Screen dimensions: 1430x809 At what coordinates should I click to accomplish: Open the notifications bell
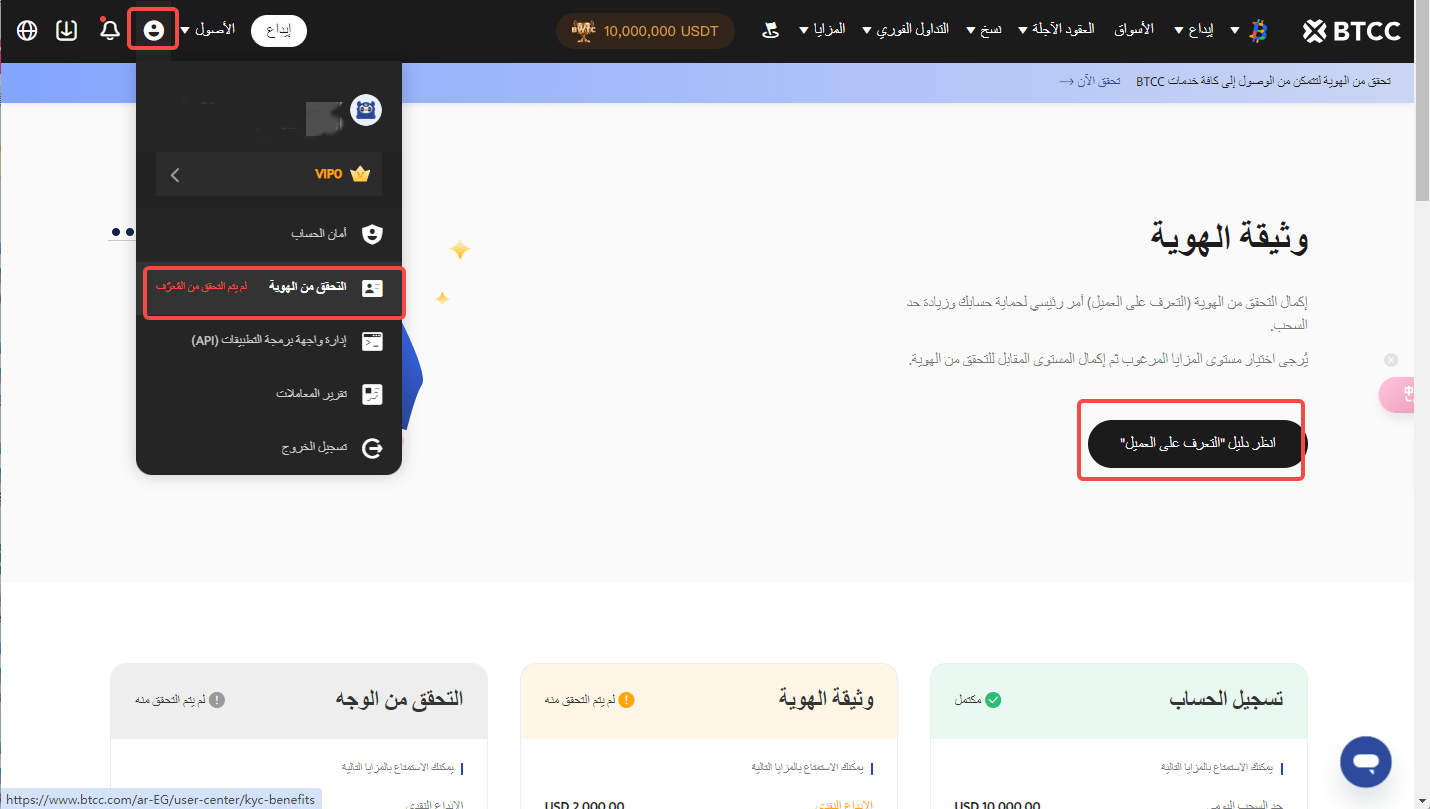coord(110,30)
